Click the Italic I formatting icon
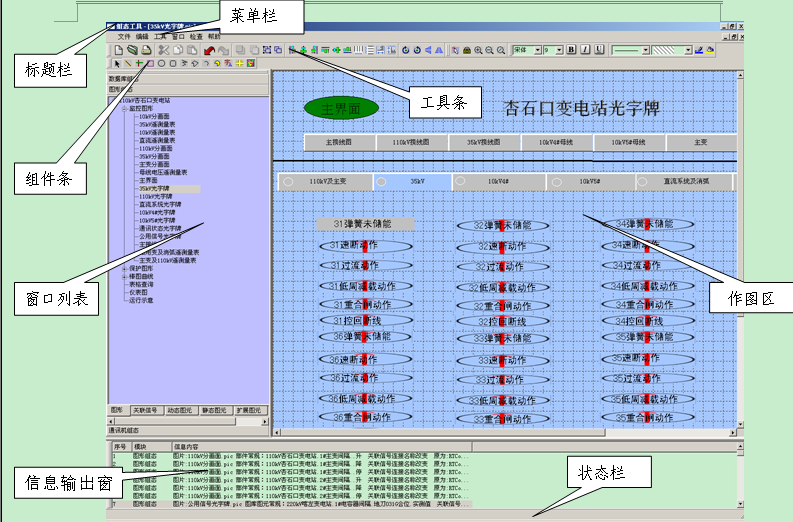The image size is (793, 522). (584, 49)
